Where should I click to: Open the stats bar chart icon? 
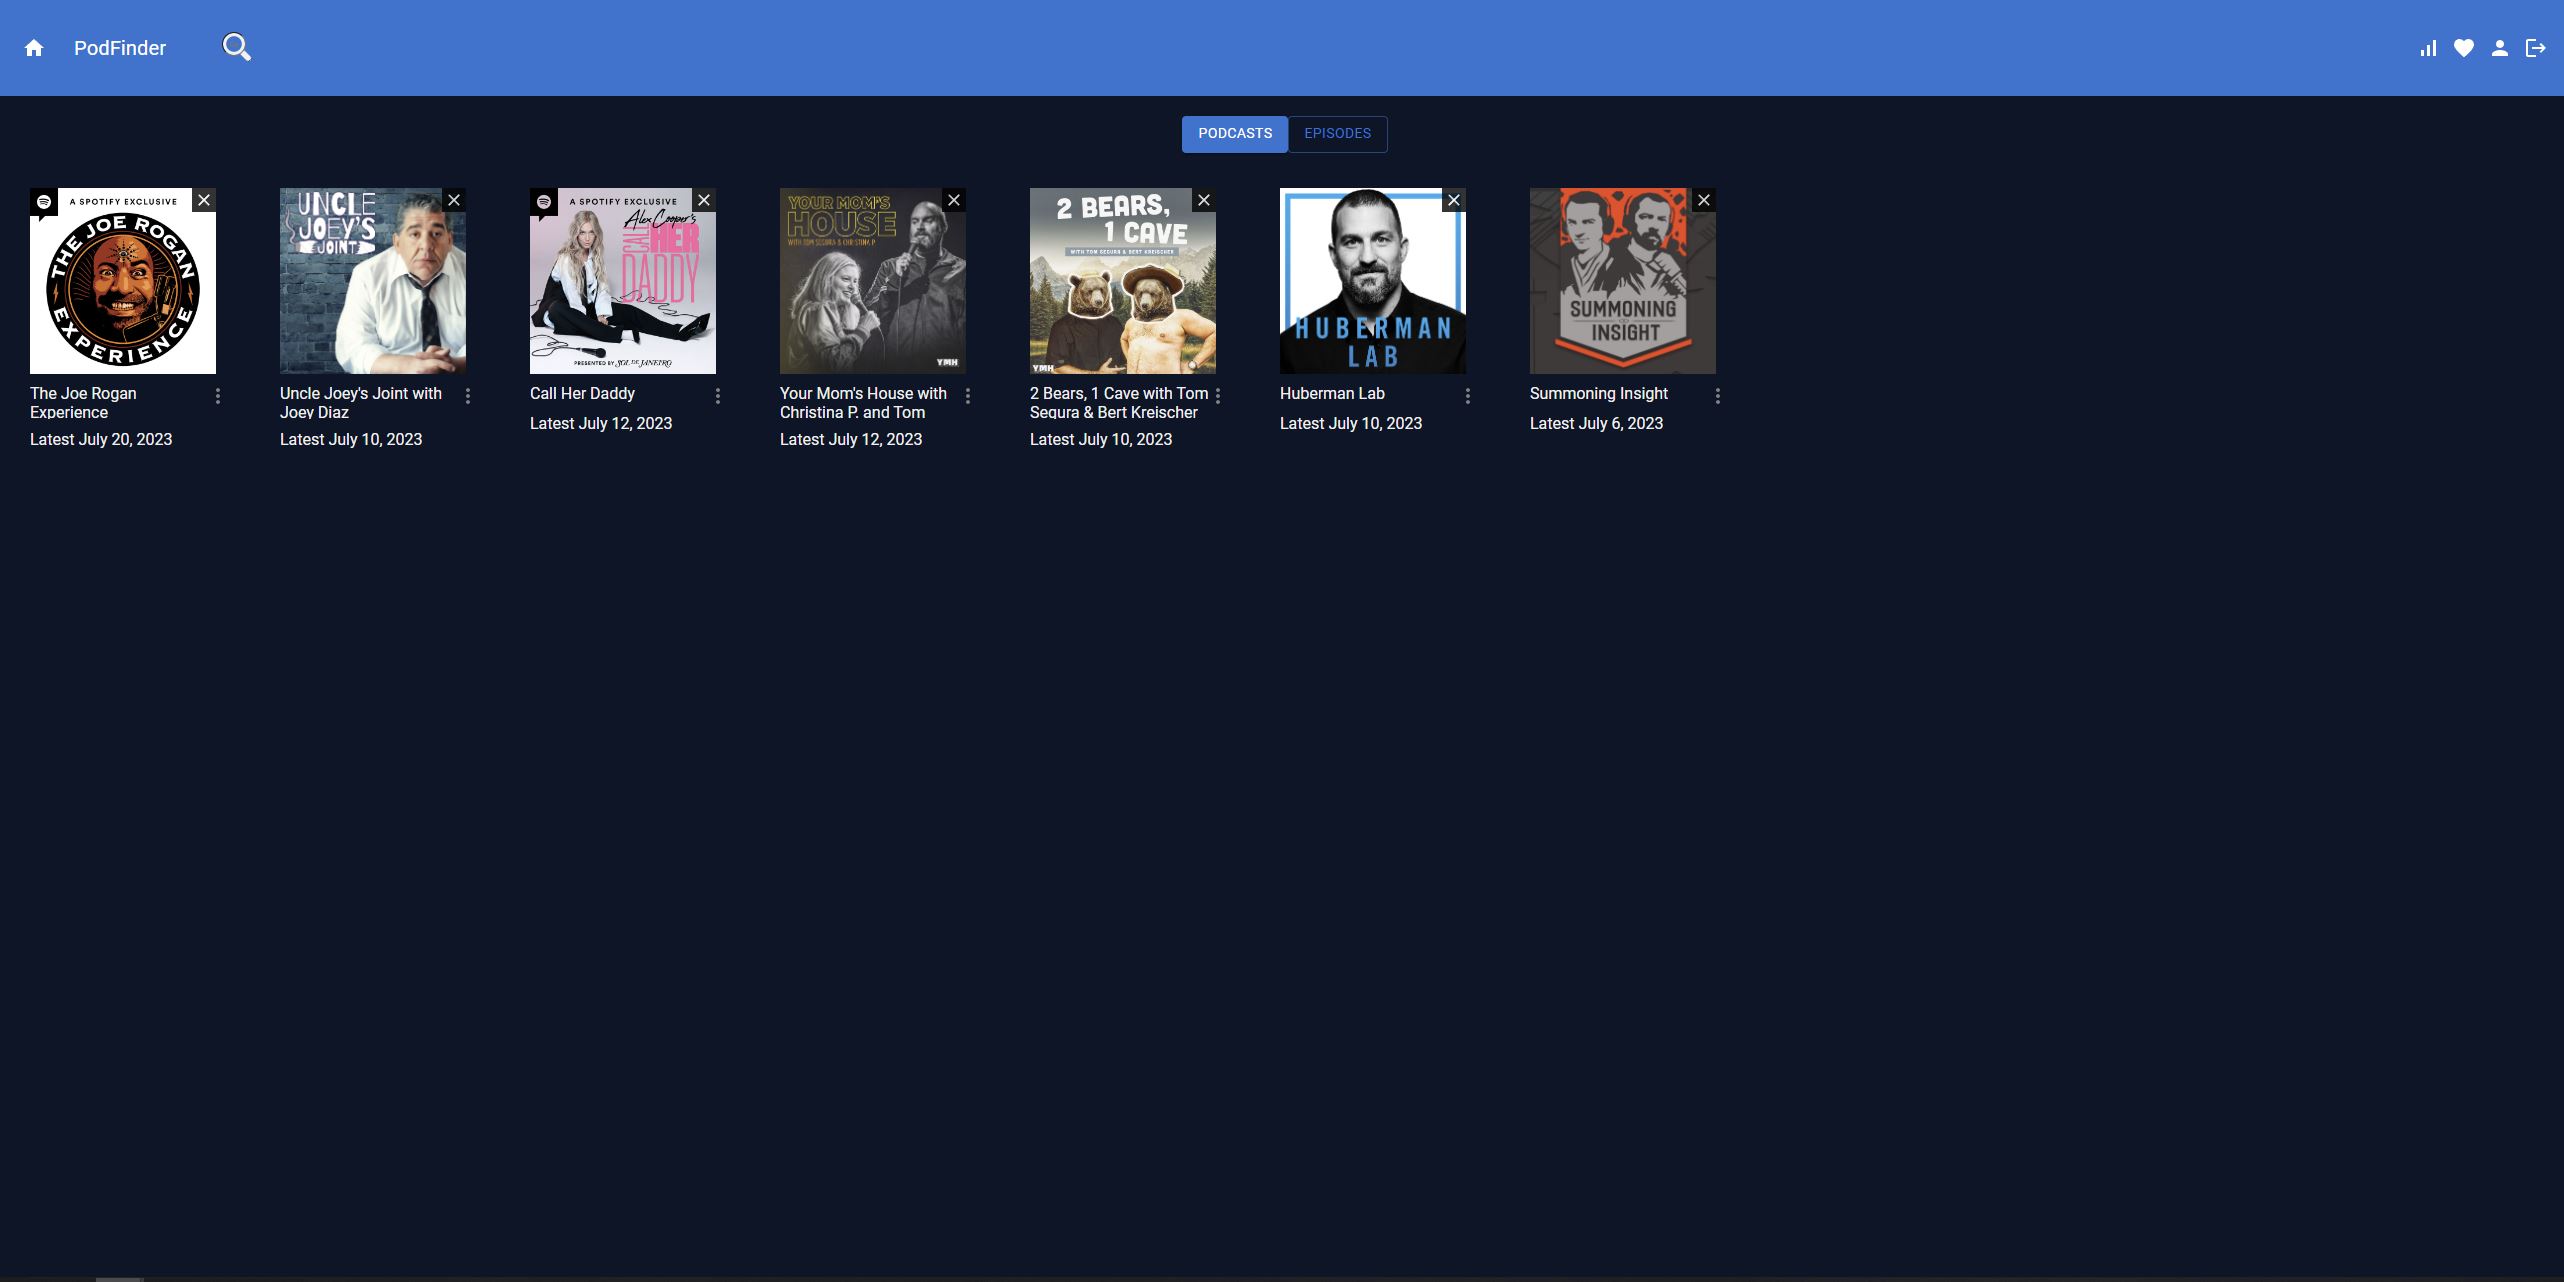pyautogui.click(x=2428, y=48)
